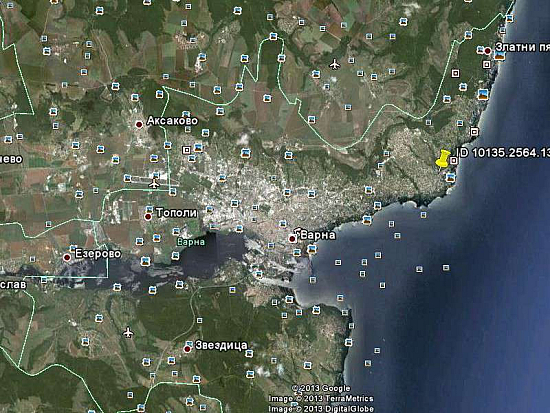Select the Аксаково town label text
The height and width of the screenshot is (413, 550).
click(172, 121)
